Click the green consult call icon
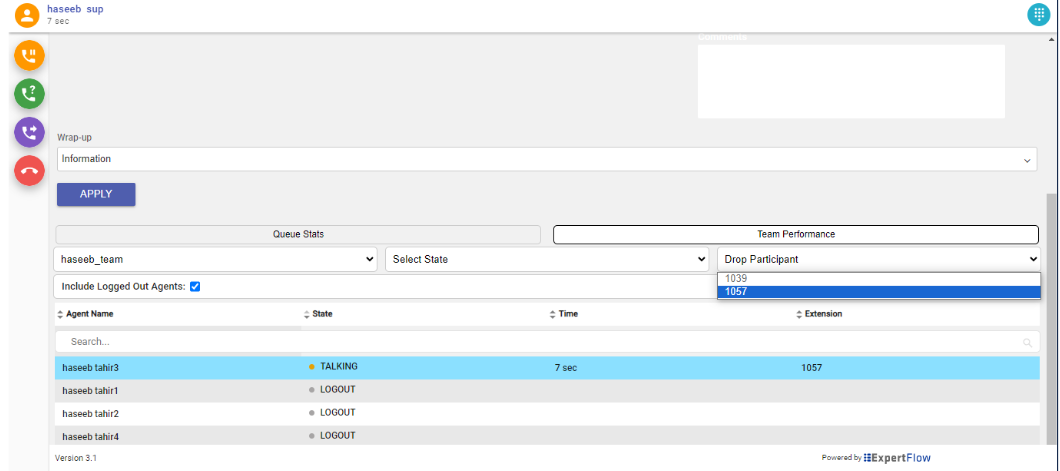 29,94
